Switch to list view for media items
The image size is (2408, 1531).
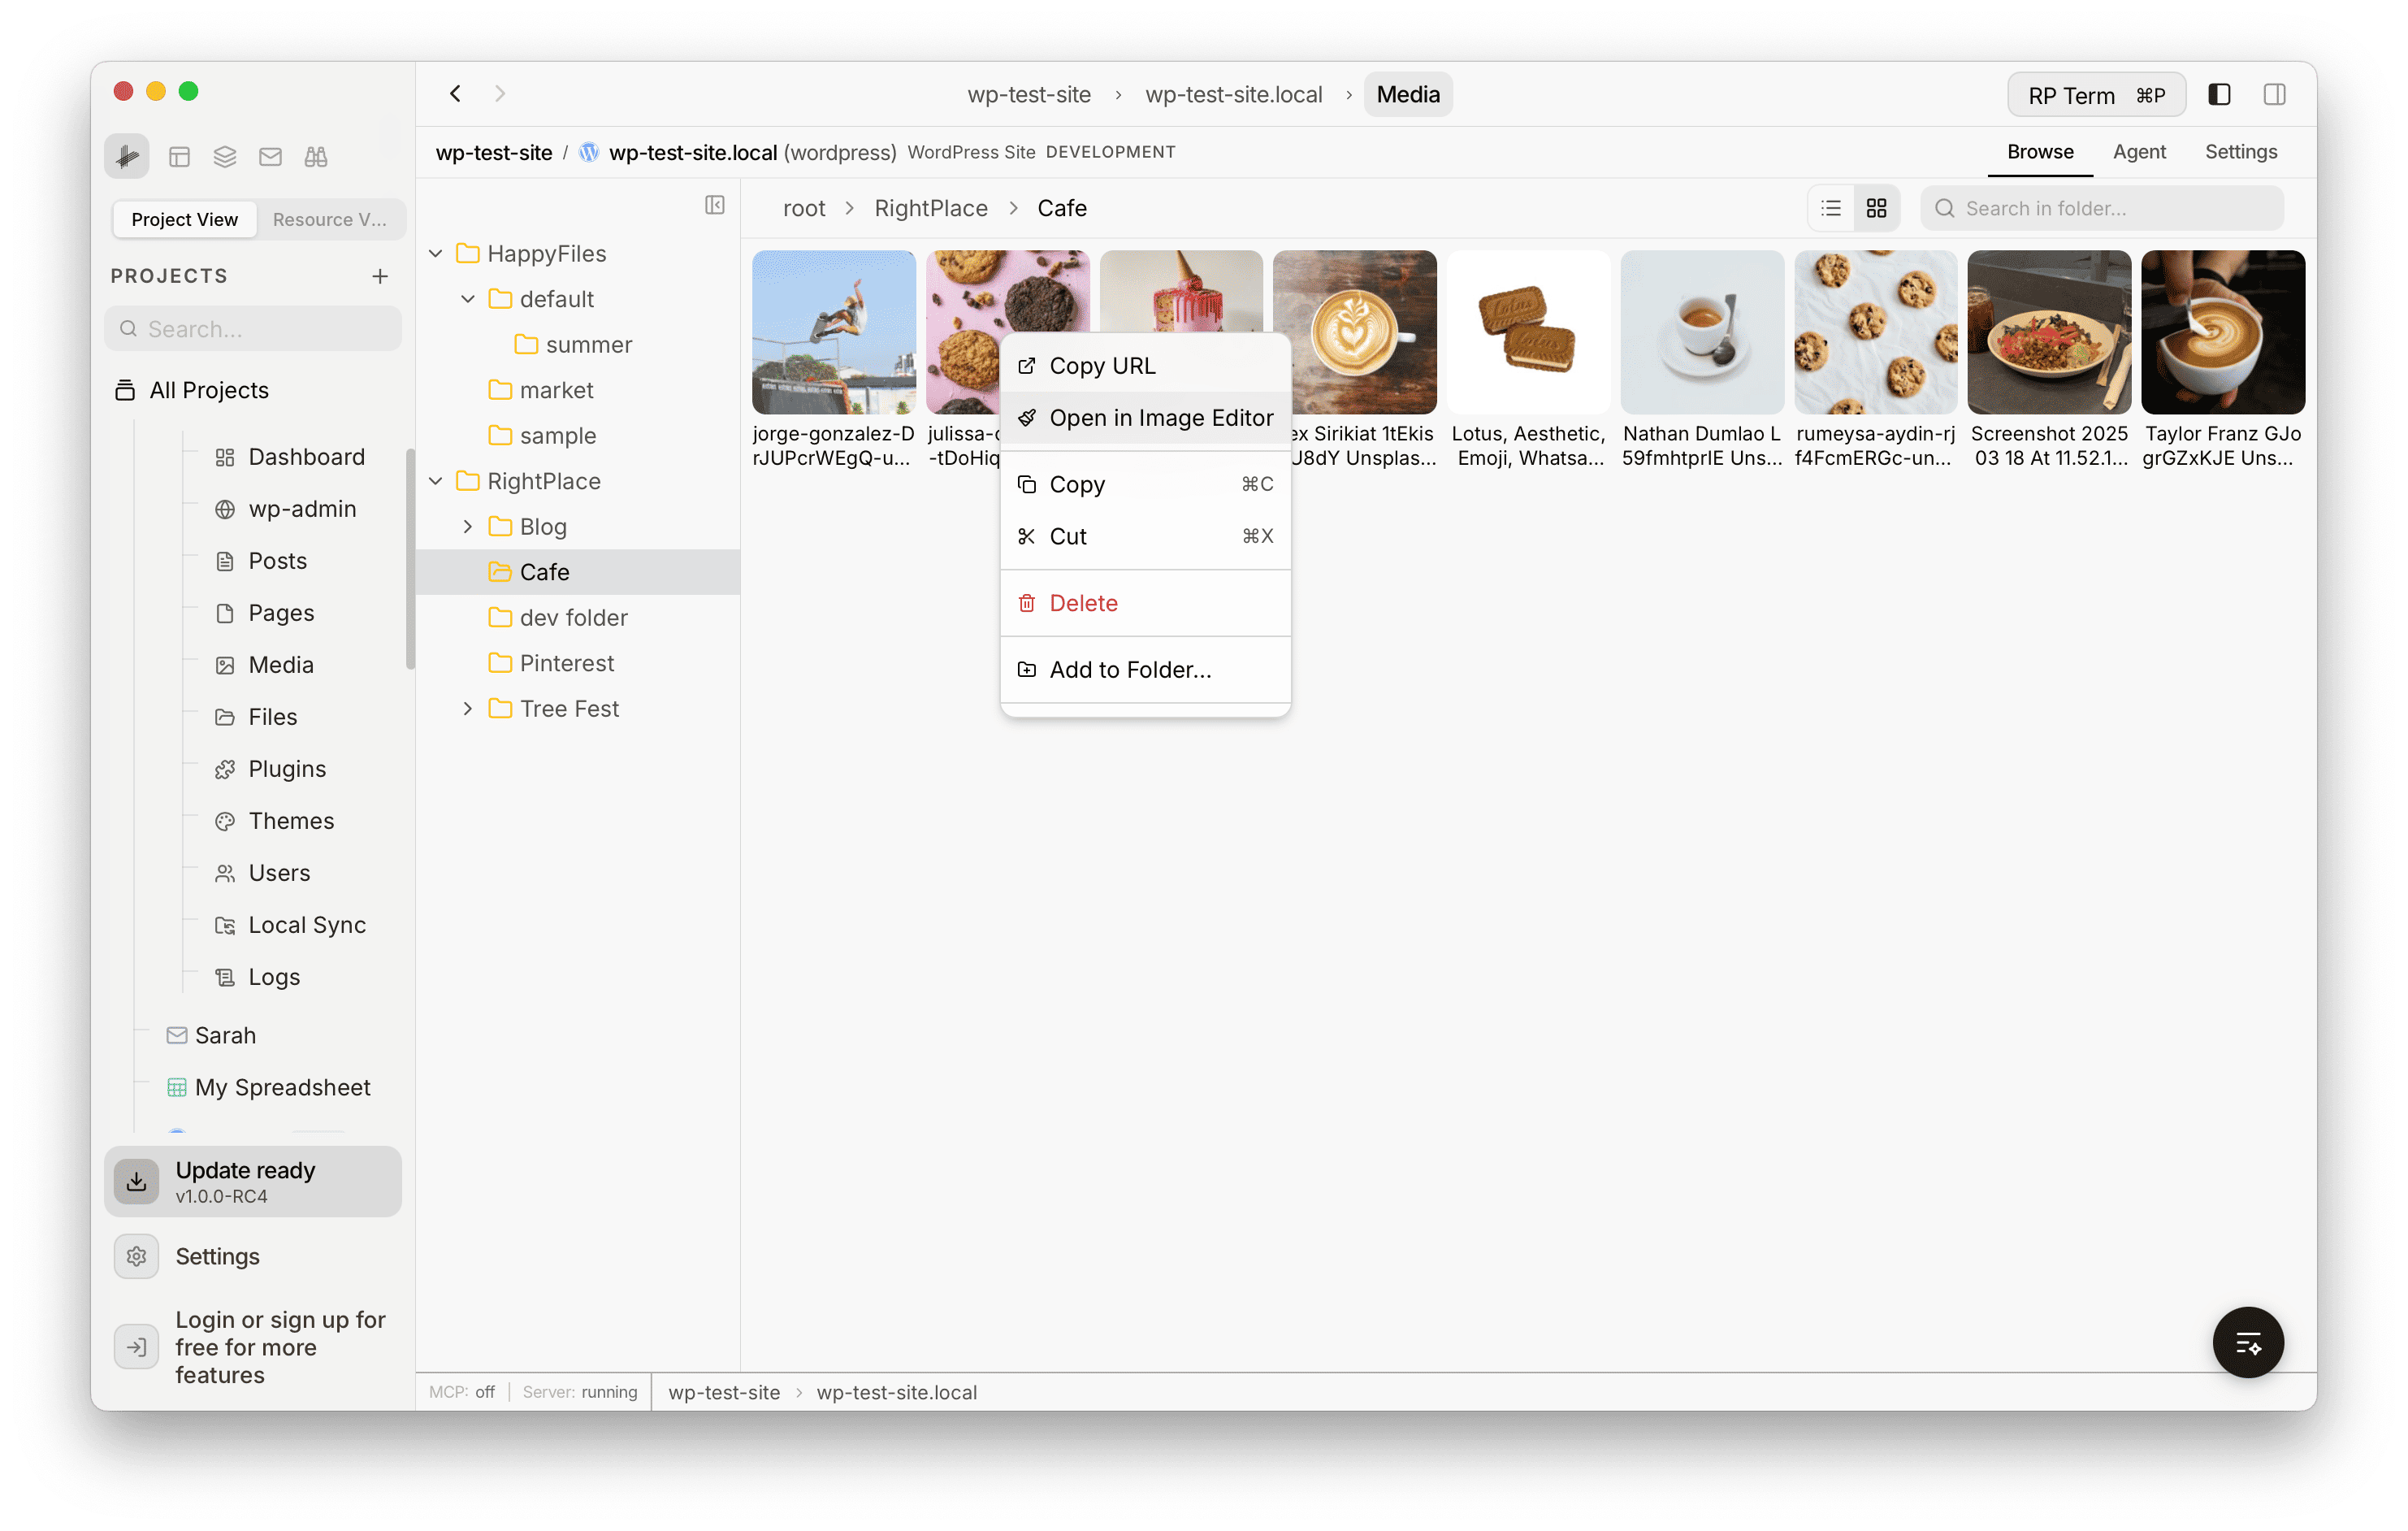click(x=1830, y=207)
